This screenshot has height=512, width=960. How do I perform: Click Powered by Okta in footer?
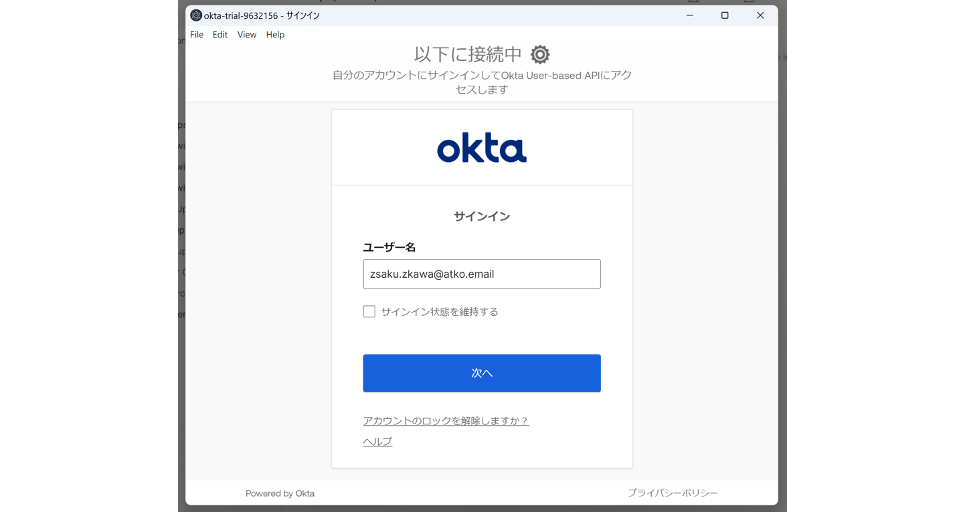pyautogui.click(x=280, y=493)
